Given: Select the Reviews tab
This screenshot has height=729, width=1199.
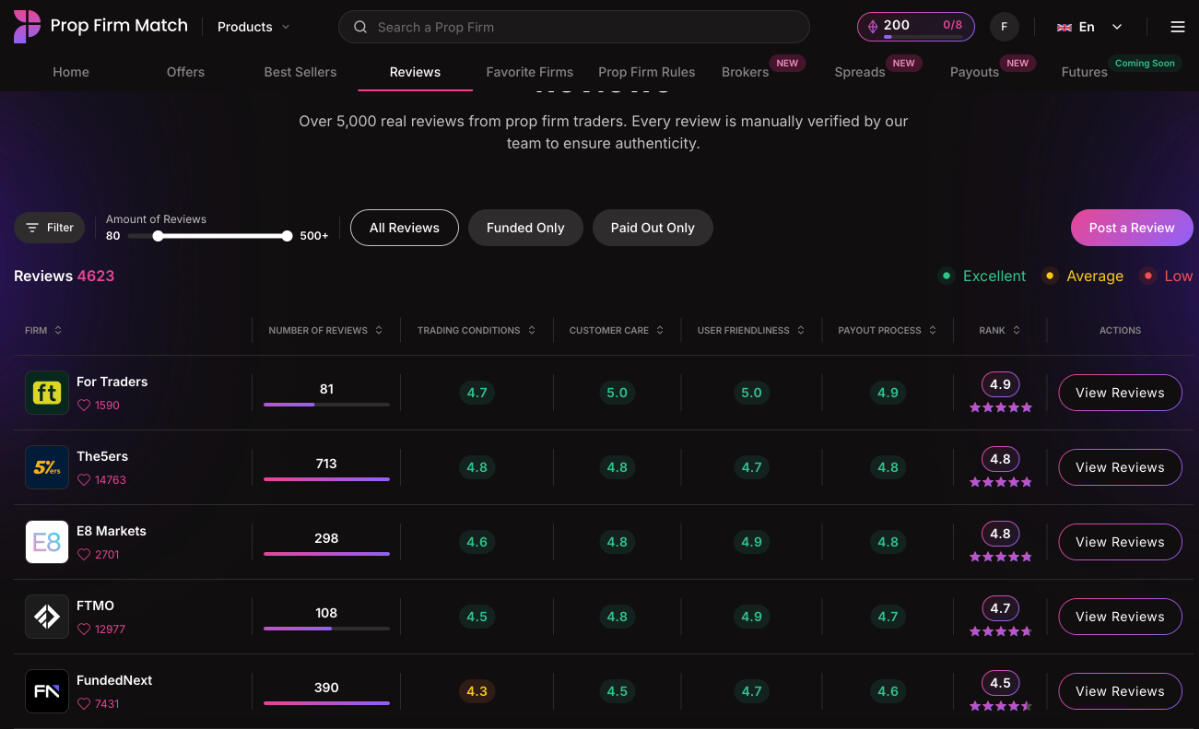Looking at the screenshot, I should (415, 72).
